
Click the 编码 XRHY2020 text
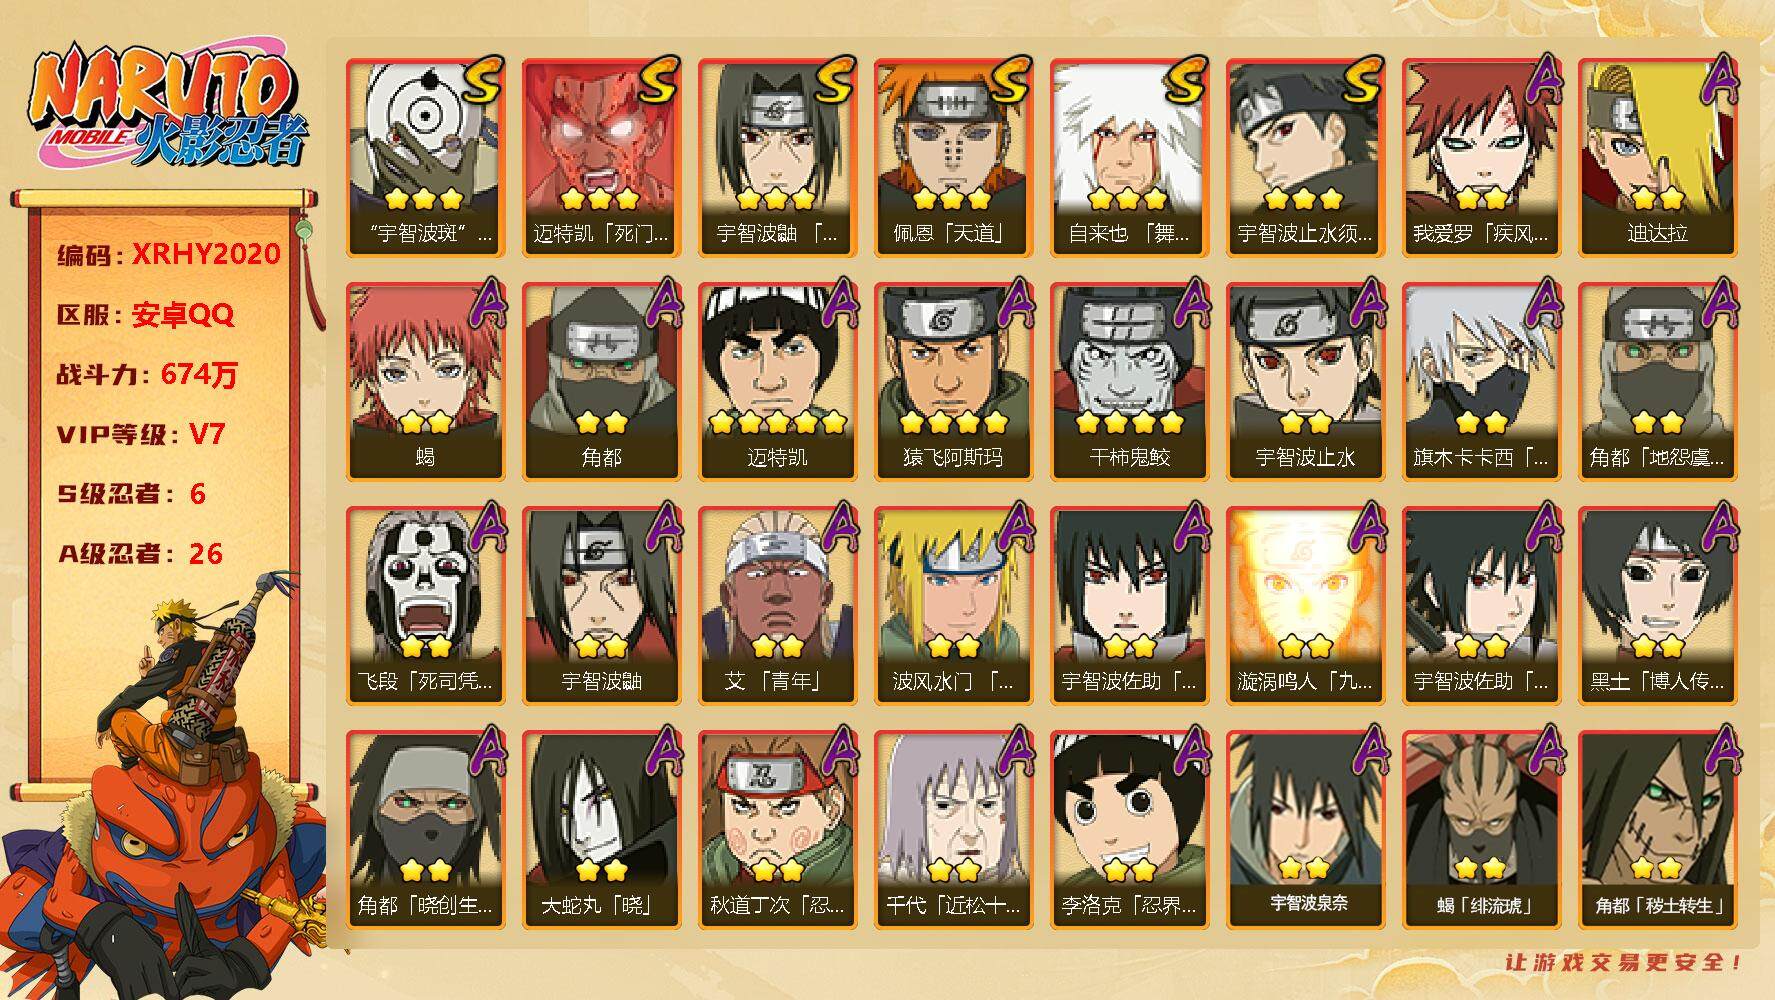169,254
